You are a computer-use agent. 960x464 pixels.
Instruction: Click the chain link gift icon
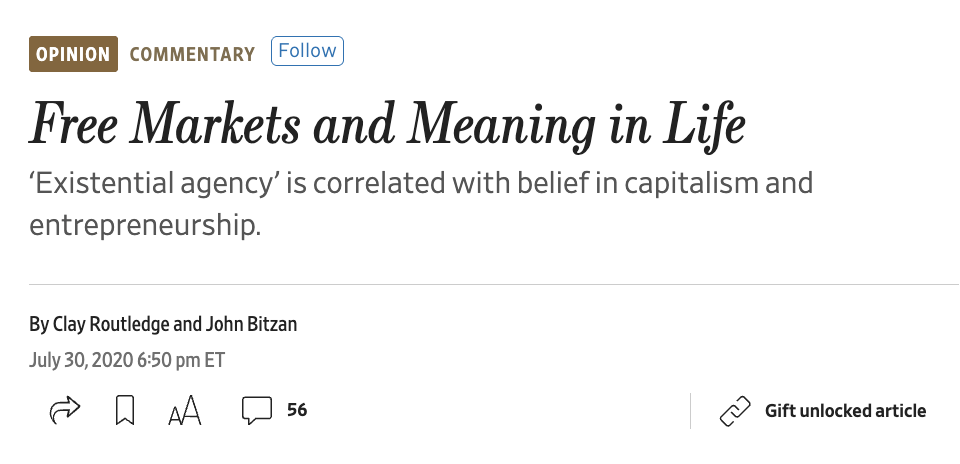(735, 411)
